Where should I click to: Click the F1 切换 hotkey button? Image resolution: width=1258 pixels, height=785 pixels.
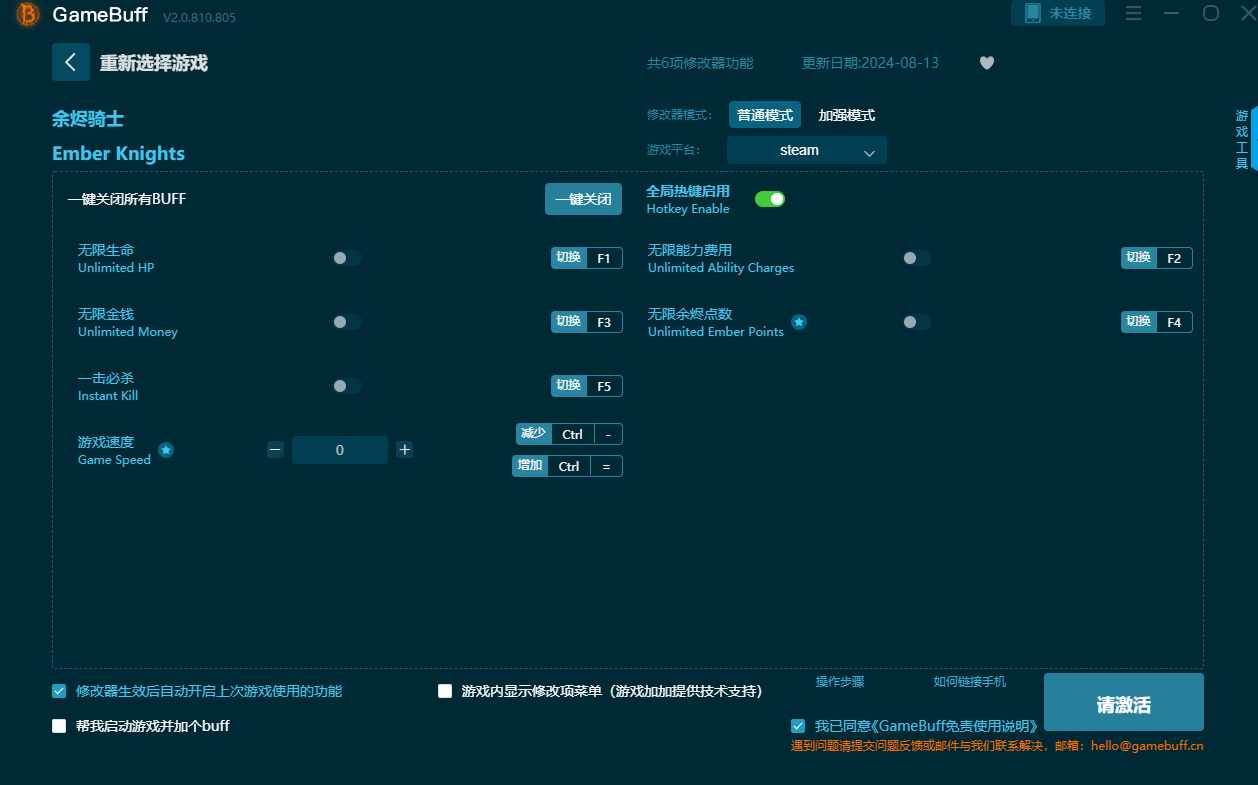(x=587, y=258)
